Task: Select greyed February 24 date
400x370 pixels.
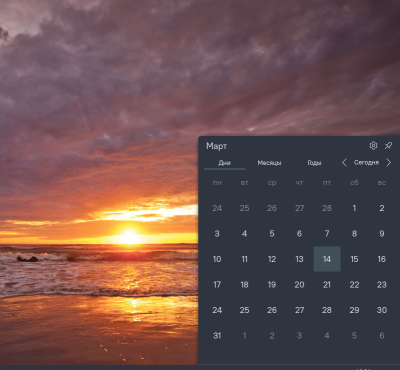Action: (217, 208)
